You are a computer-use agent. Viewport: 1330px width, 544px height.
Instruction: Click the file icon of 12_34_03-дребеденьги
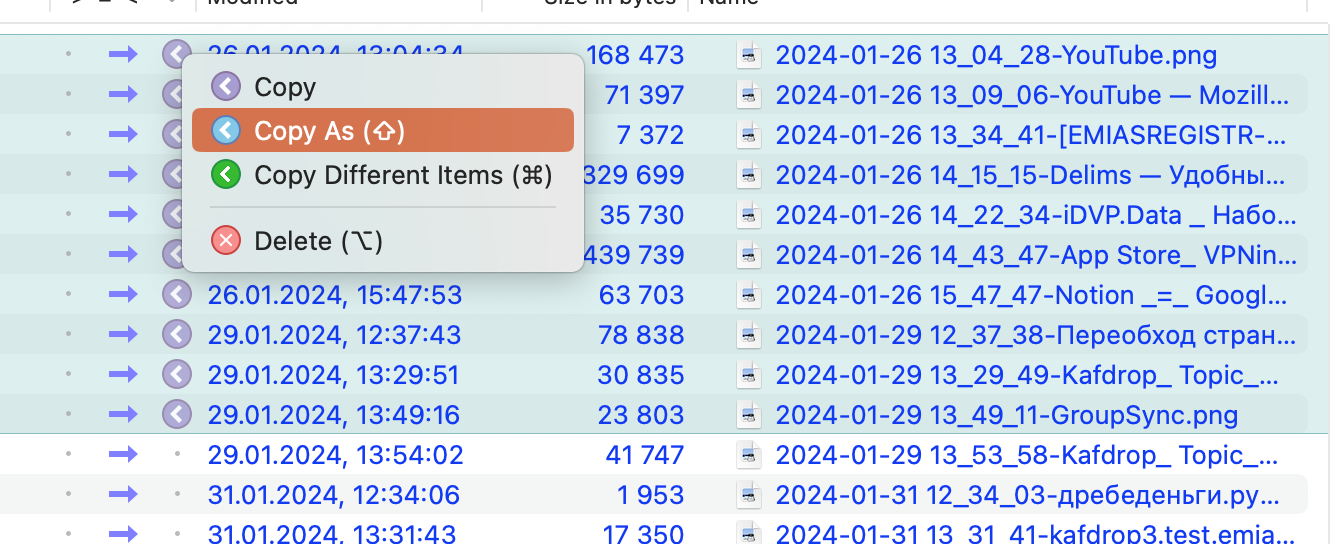pyautogui.click(x=749, y=495)
